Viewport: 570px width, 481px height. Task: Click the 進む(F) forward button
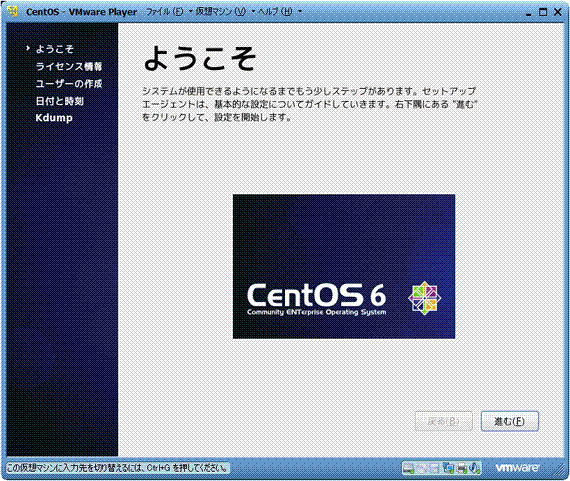[510, 421]
